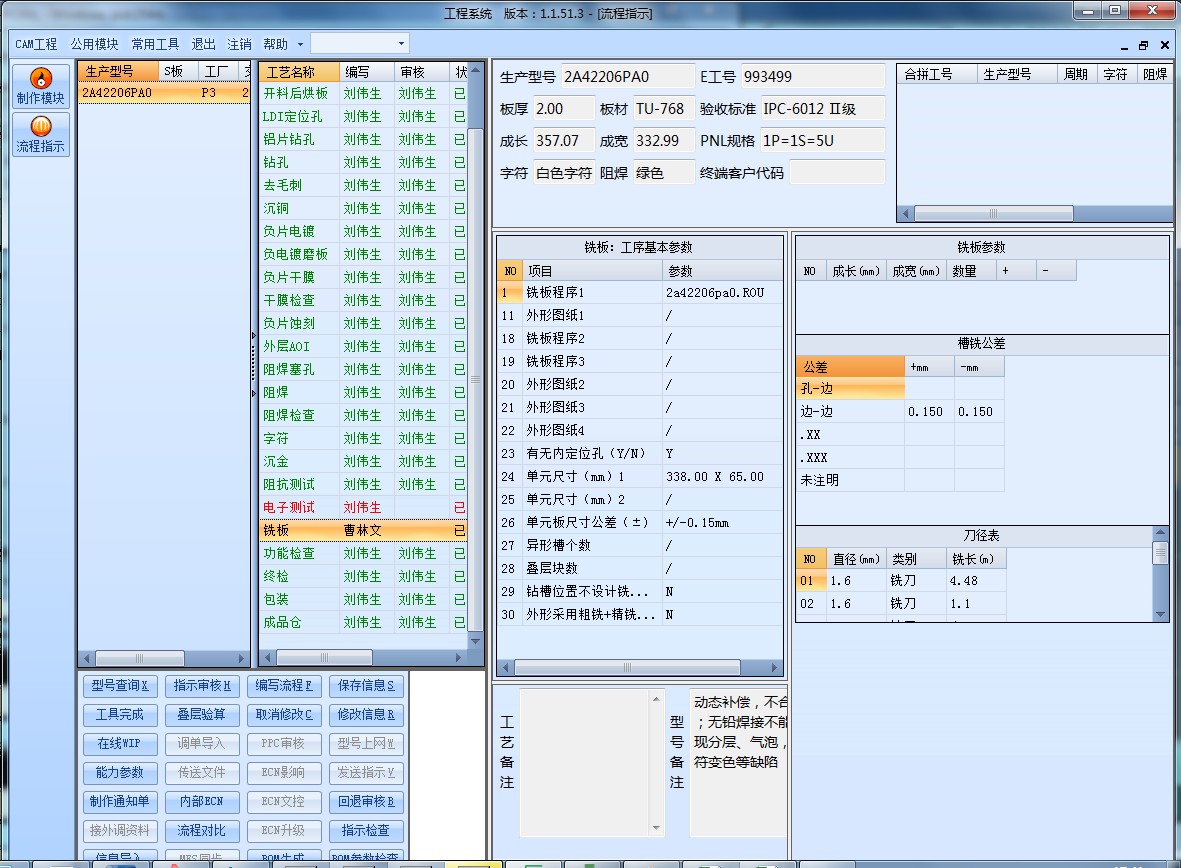Click the - column header in 铣板参数
Screen dimensions: 1181x868
1056,270
